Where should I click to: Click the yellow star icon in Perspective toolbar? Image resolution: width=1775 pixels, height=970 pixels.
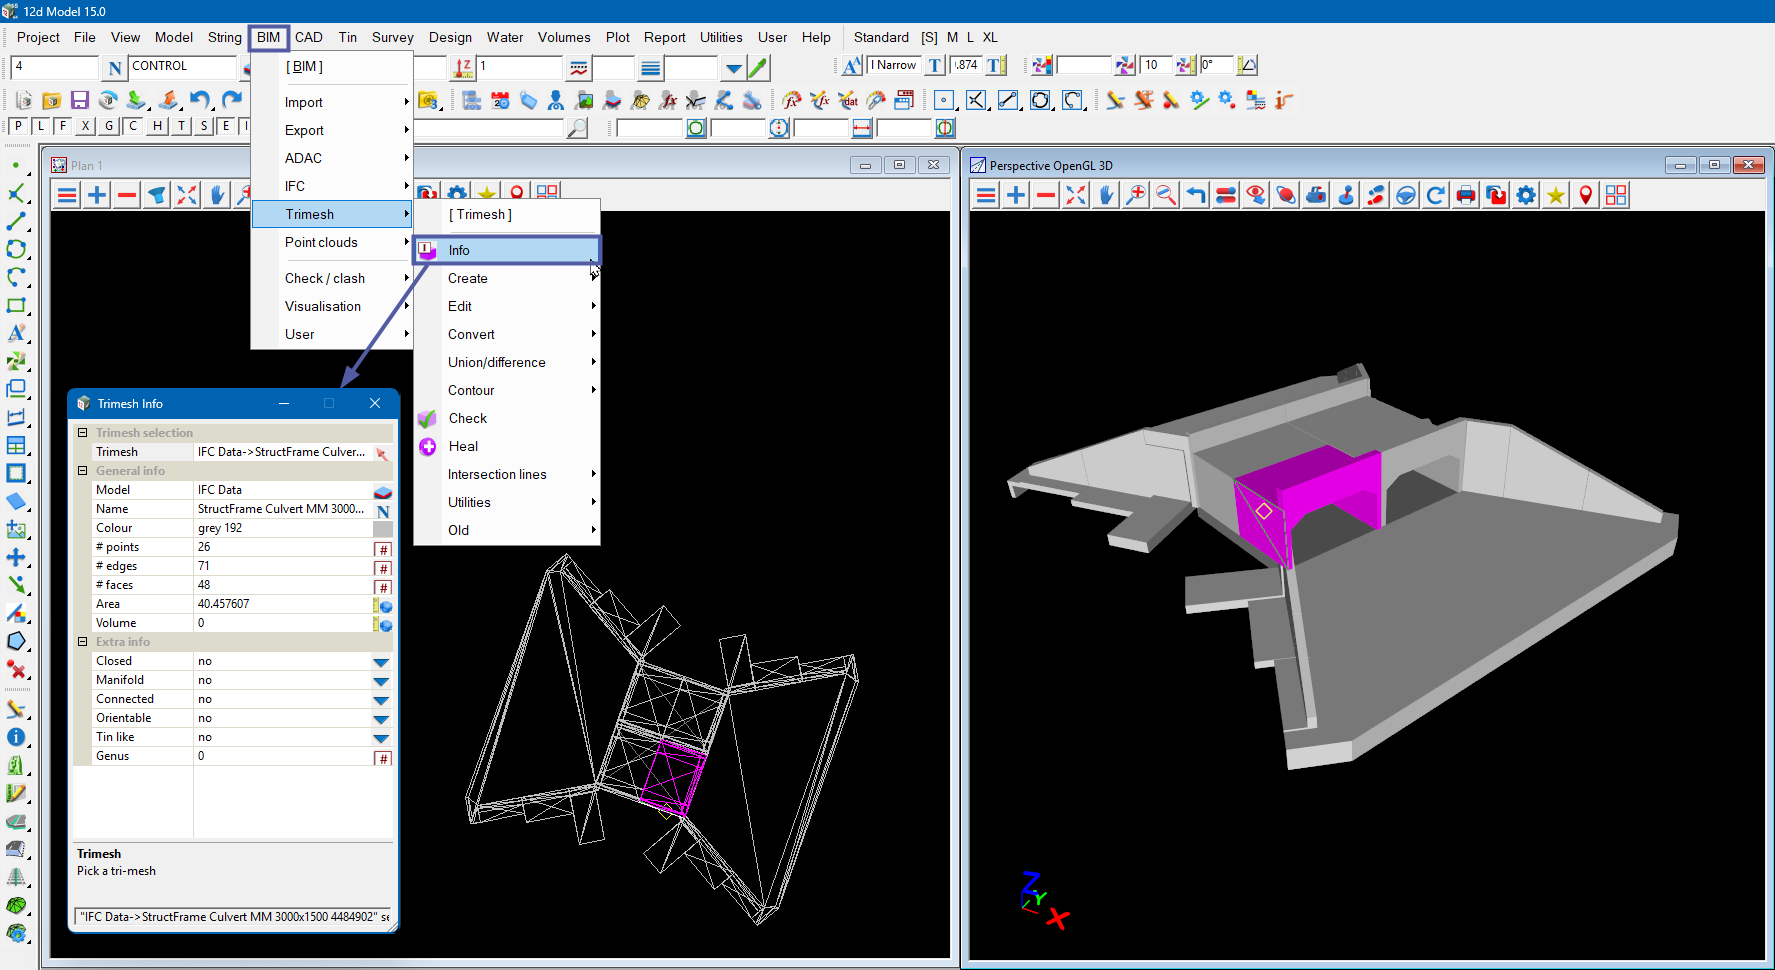coord(1555,195)
